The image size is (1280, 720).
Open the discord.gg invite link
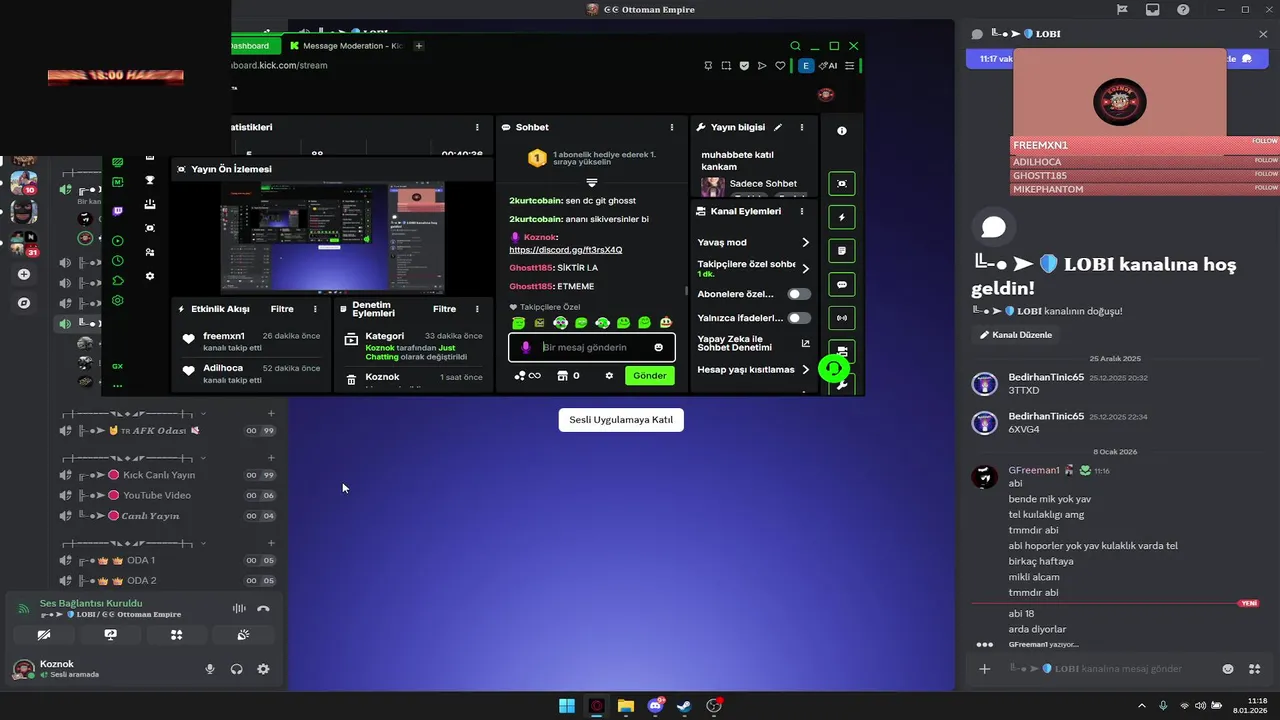[566, 249]
